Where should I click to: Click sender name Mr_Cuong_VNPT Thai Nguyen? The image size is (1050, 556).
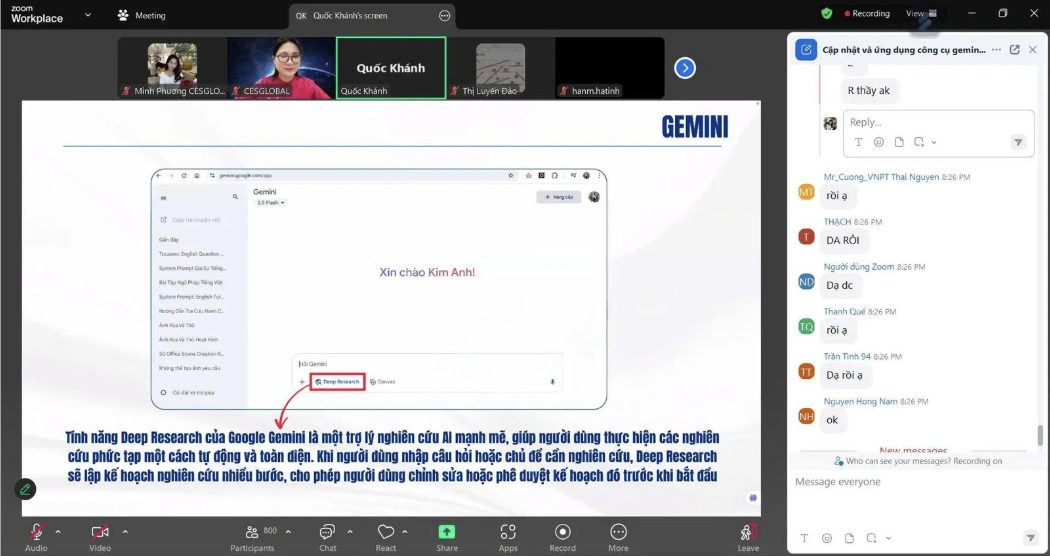(881, 177)
